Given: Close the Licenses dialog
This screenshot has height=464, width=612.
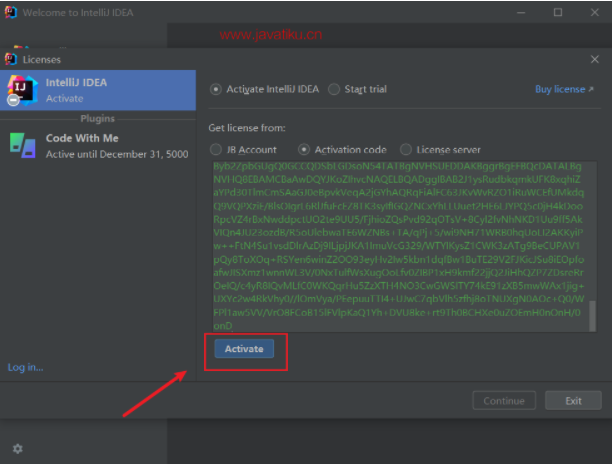Looking at the screenshot, I should coord(594,59).
